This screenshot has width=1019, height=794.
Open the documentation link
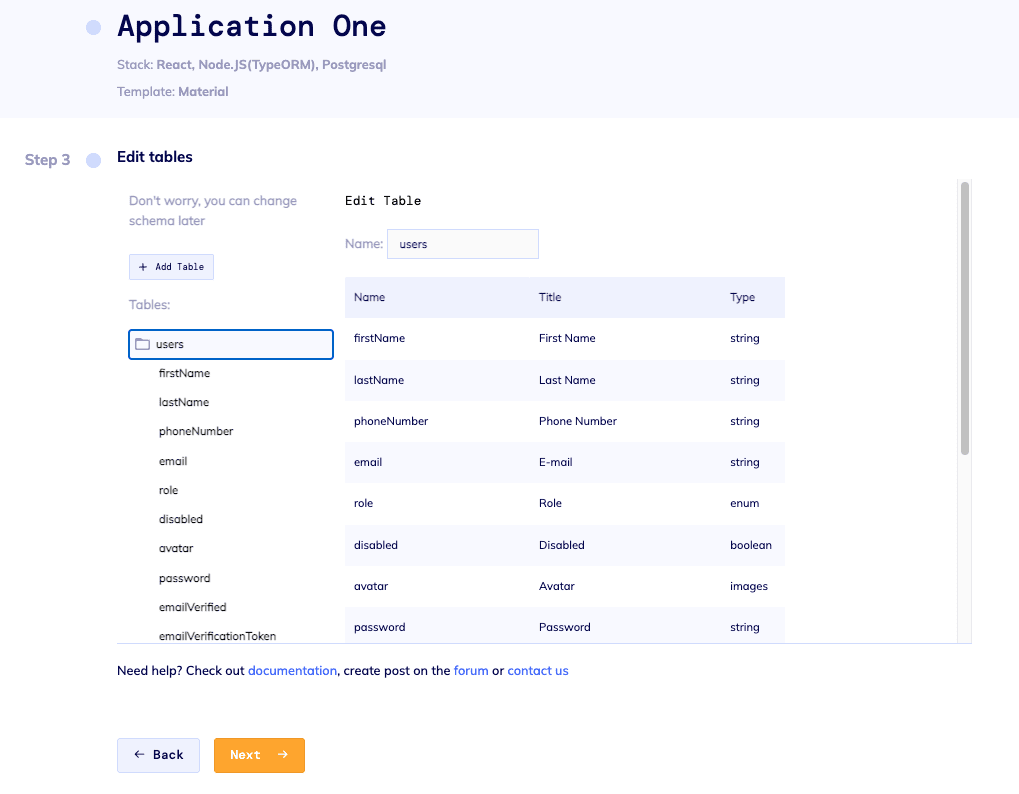(x=292, y=671)
